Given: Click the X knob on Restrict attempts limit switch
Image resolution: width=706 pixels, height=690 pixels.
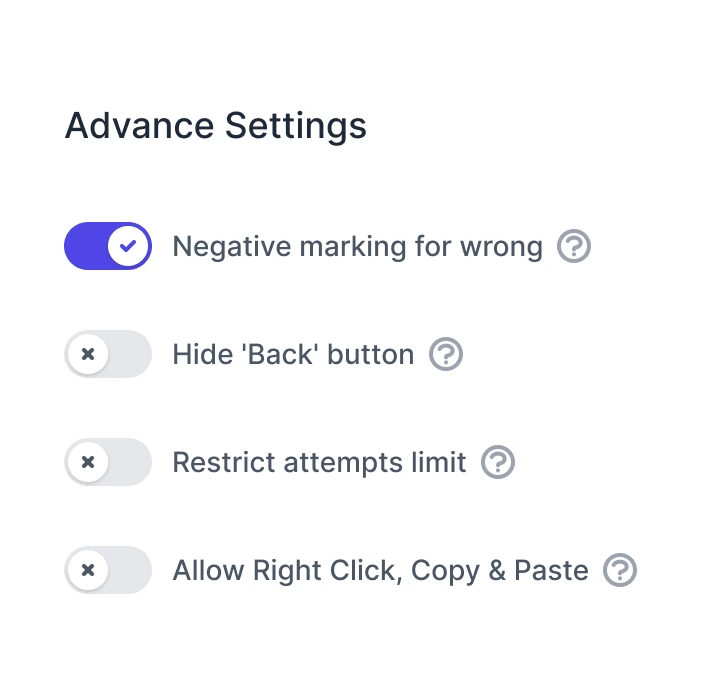Looking at the screenshot, I should [x=88, y=462].
